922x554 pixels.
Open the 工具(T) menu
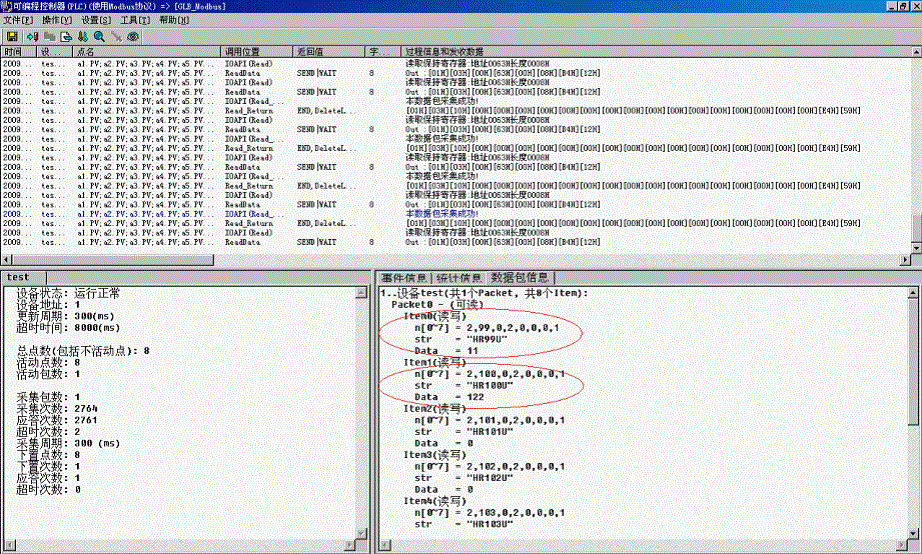click(x=135, y=20)
